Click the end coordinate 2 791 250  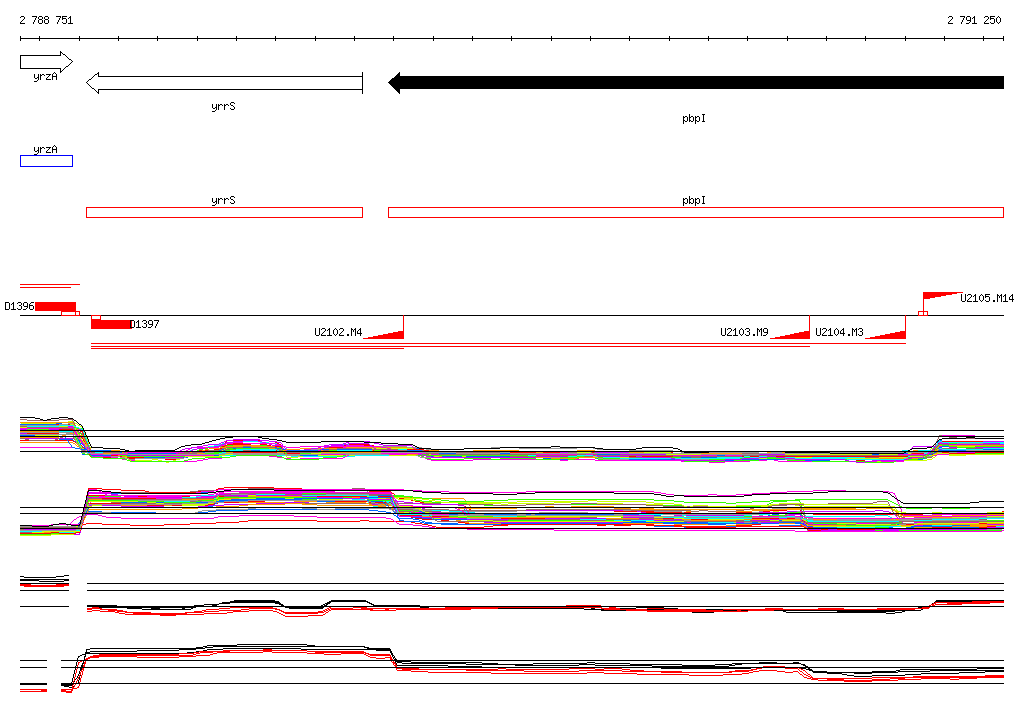pos(974,20)
